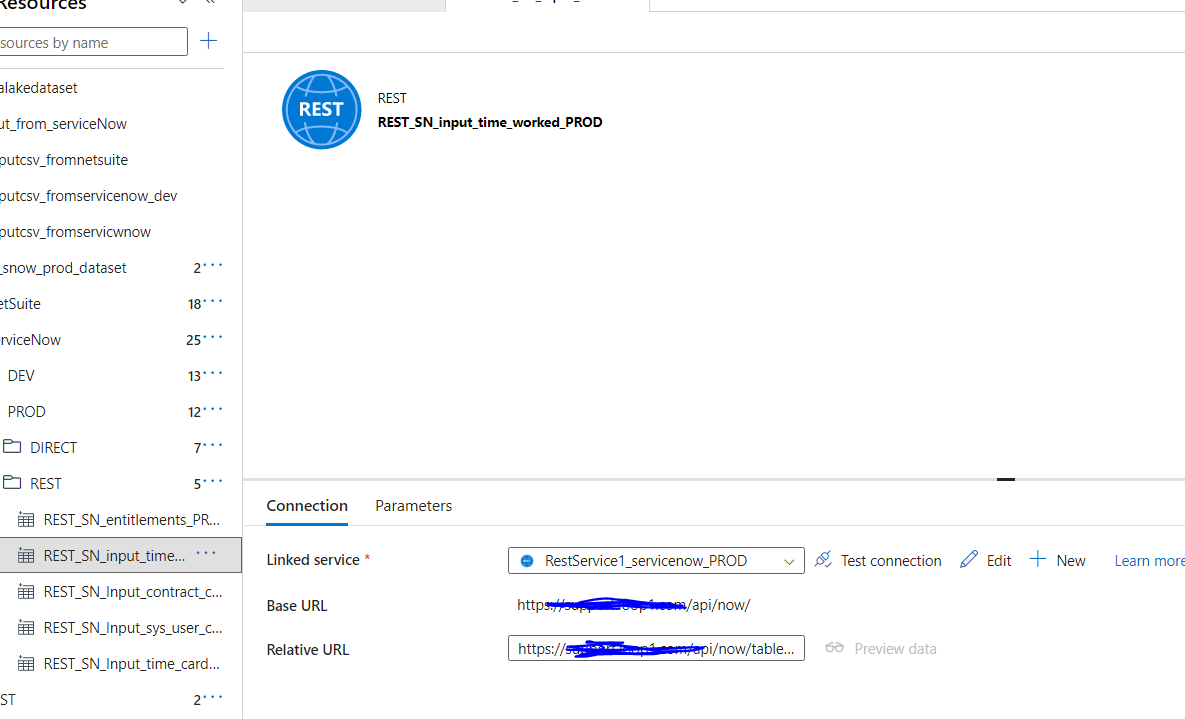Focus the Relative URL input field
Image resolution: width=1185 pixels, height=719 pixels.
(x=656, y=648)
